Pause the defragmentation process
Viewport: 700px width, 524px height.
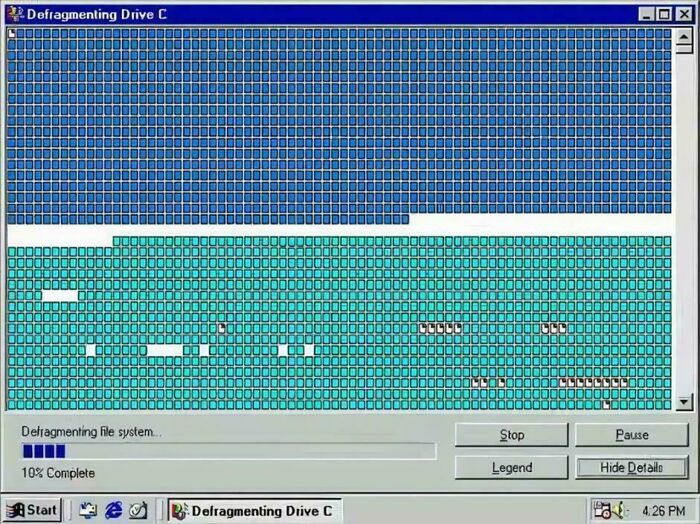click(632, 435)
